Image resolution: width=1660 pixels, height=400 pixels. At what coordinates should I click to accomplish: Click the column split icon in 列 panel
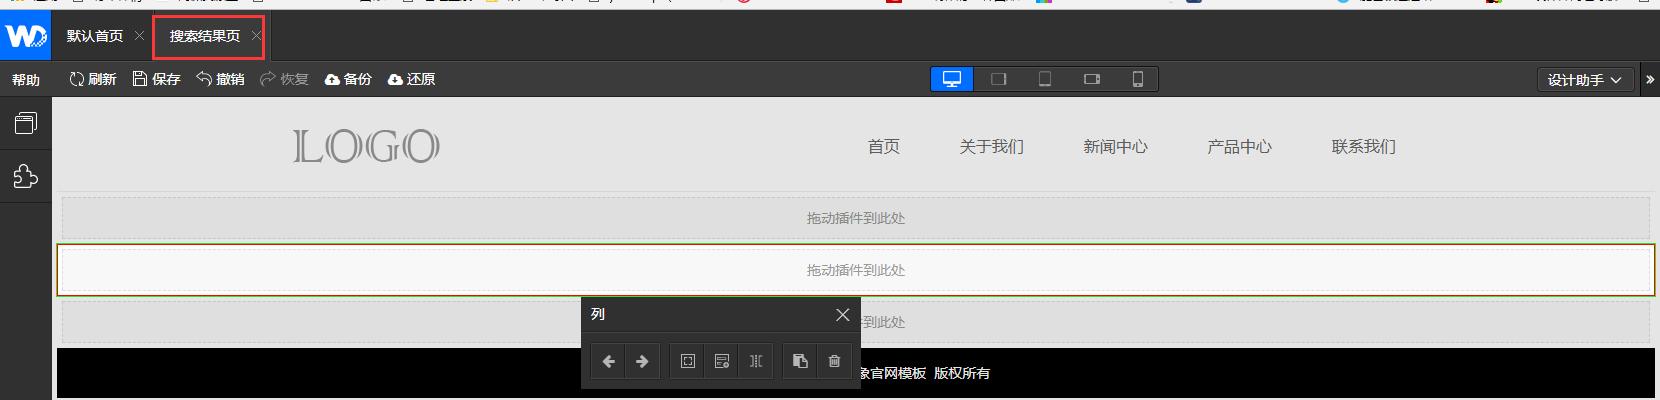tap(756, 361)
